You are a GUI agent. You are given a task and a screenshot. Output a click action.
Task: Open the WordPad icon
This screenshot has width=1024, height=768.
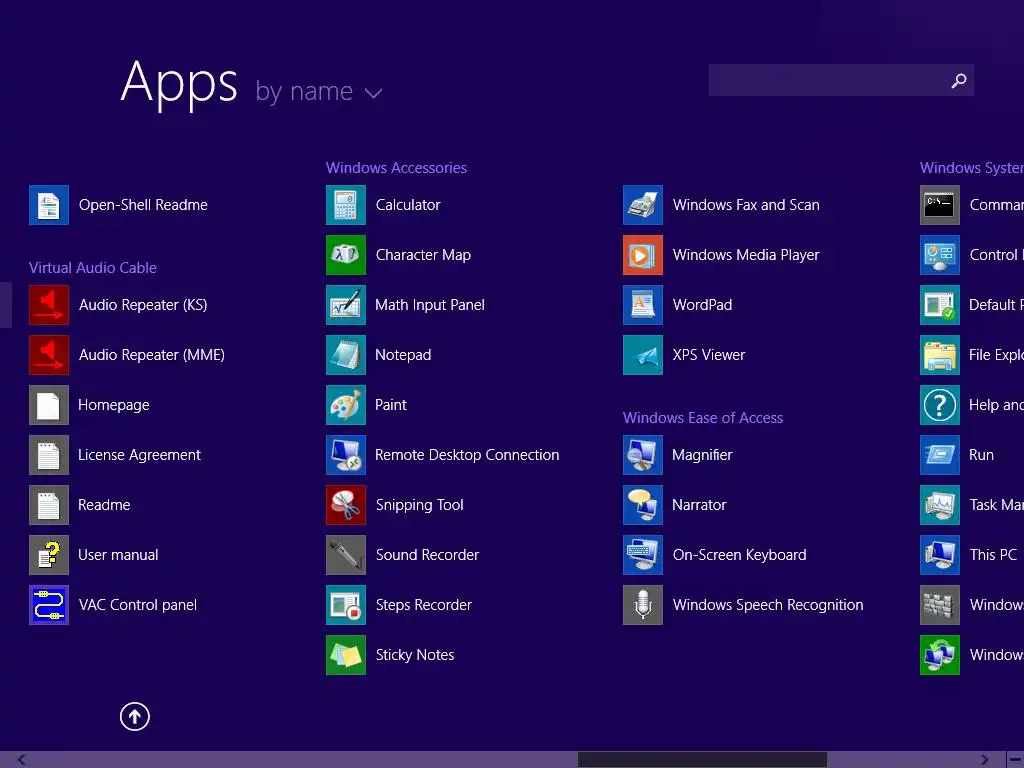[643, 305]
